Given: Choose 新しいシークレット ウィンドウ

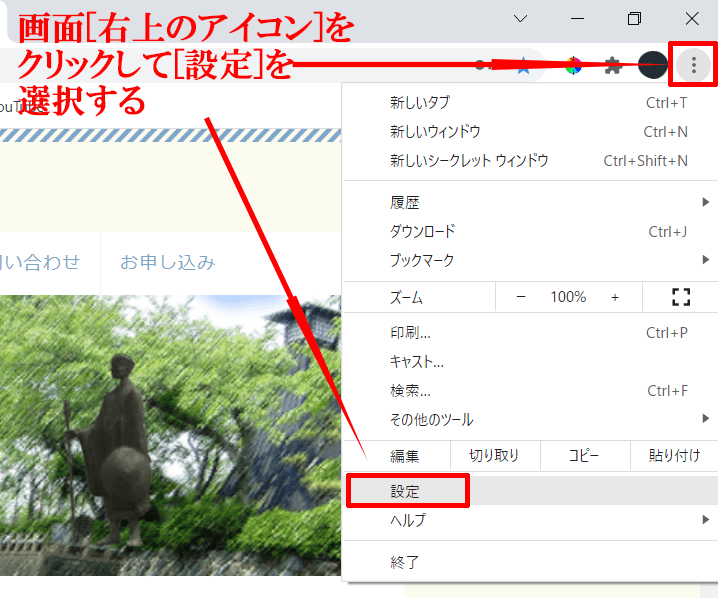Looking at the screenshot, I should point(469,160).
